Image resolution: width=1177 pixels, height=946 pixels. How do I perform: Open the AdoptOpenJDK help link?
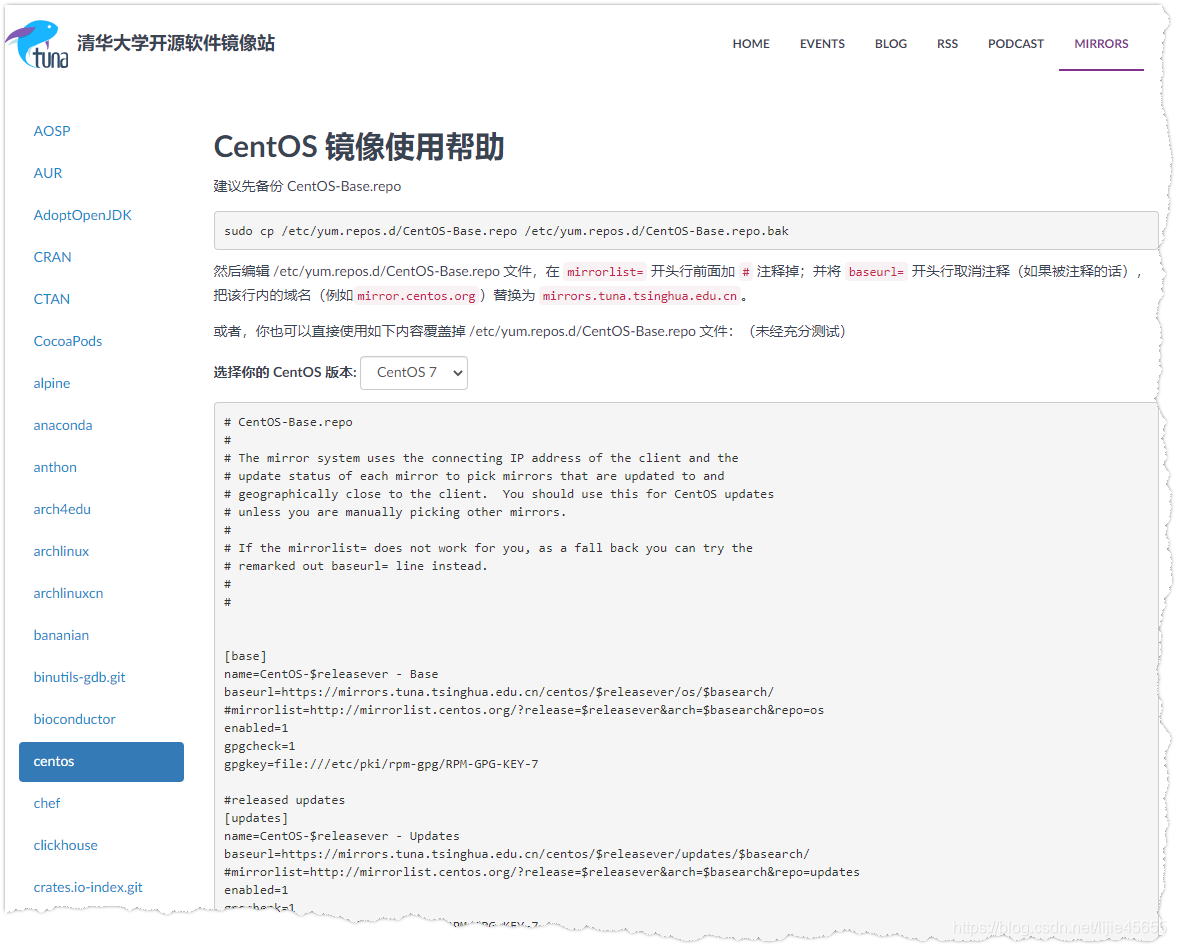coord(83,215)
